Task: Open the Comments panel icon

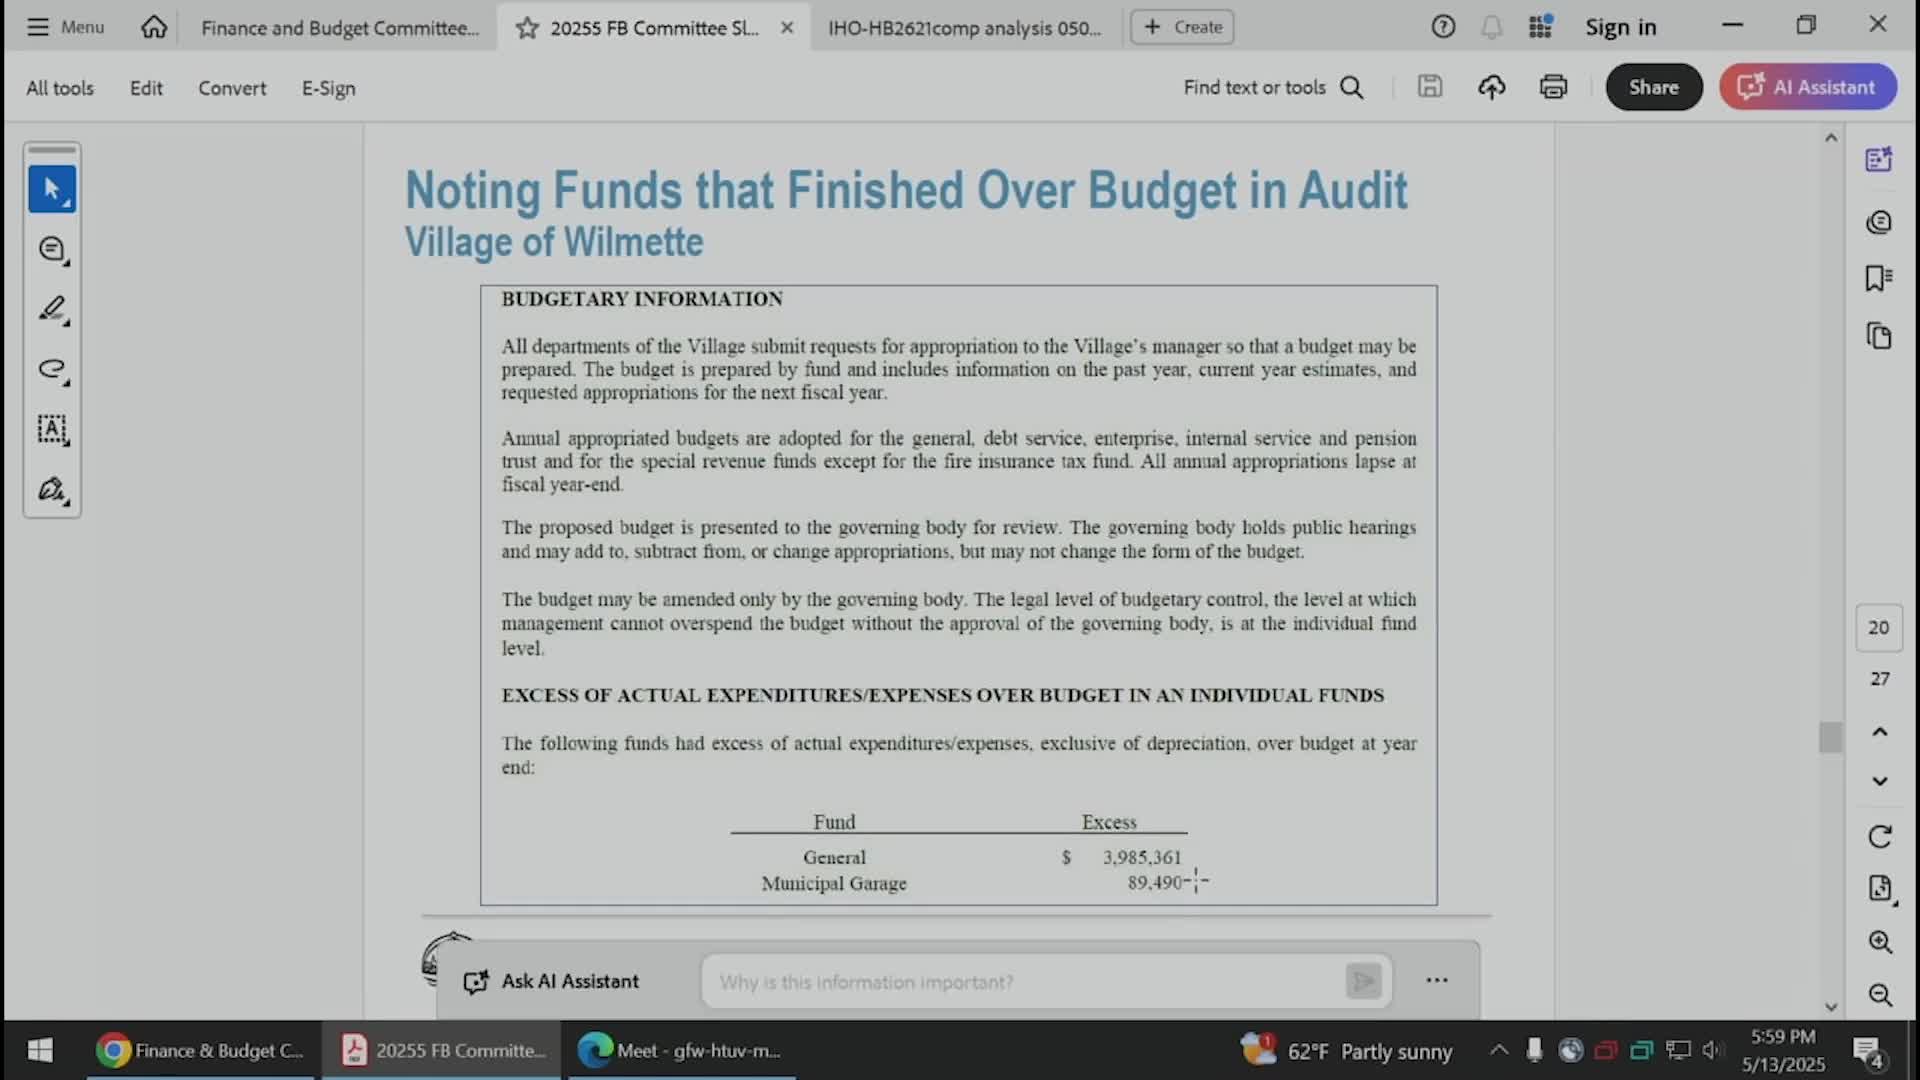Action: click(x=1879, y=222)
